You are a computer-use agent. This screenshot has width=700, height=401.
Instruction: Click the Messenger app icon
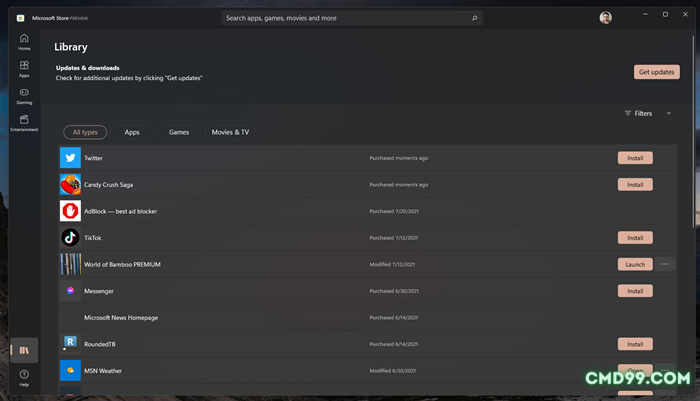70,291
